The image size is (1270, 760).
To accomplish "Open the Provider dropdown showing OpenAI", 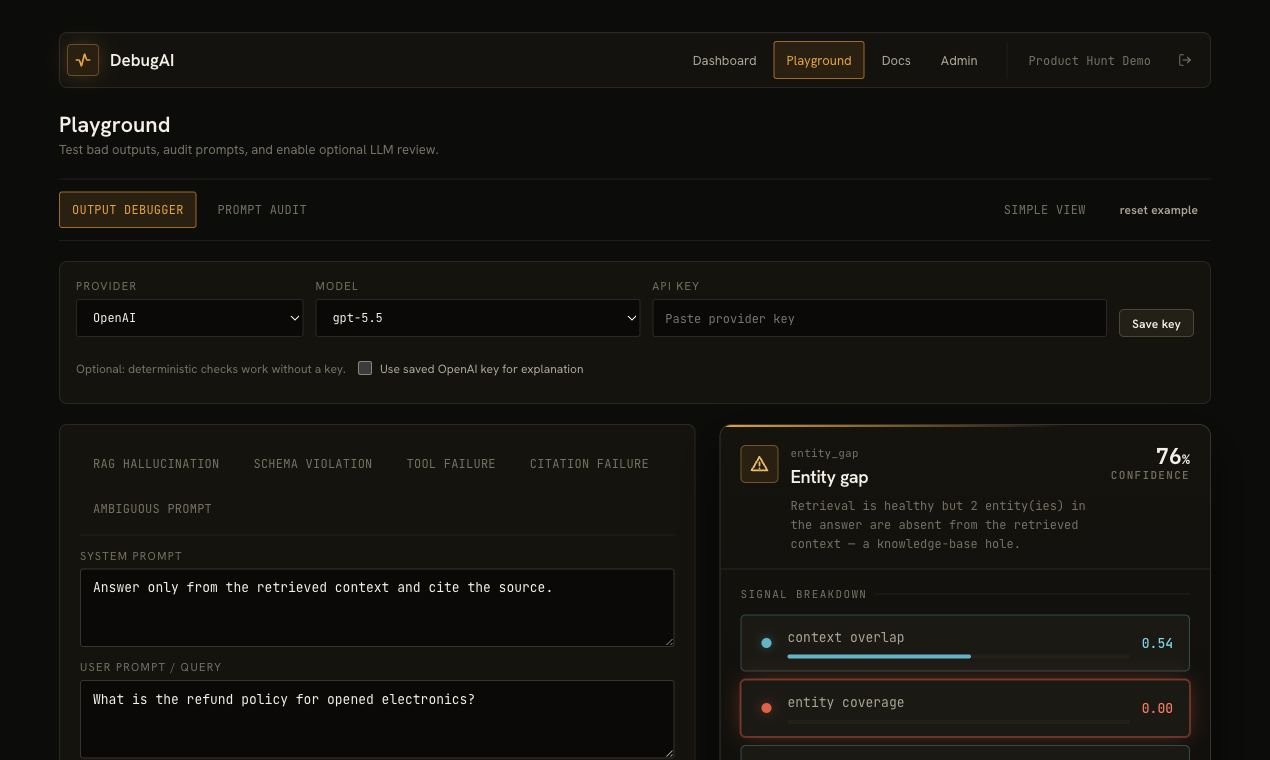I will coord(189,318).
